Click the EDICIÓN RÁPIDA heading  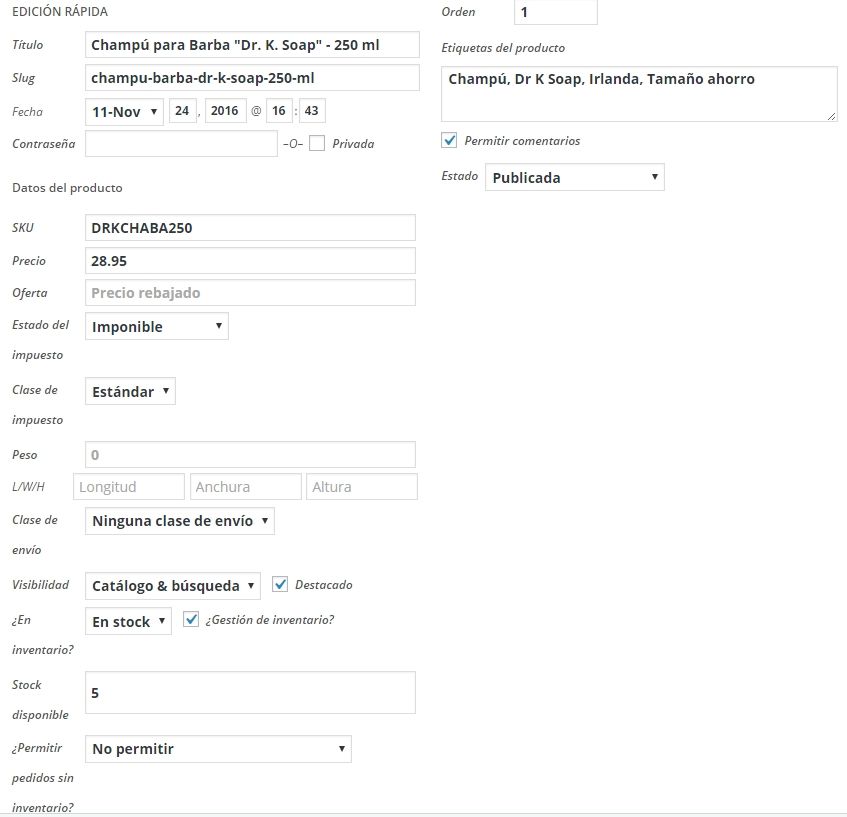60,12
